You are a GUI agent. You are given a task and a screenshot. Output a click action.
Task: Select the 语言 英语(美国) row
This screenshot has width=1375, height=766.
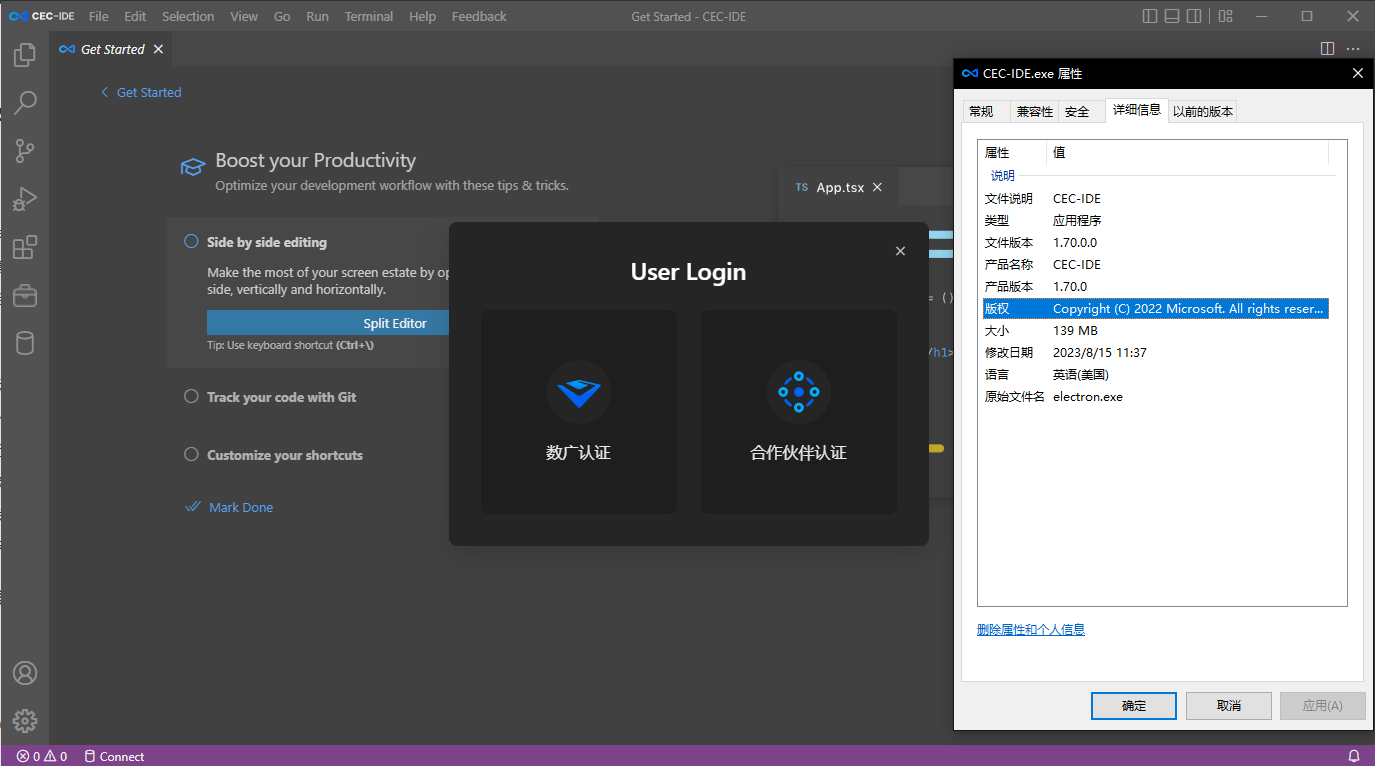(1155, 374)
